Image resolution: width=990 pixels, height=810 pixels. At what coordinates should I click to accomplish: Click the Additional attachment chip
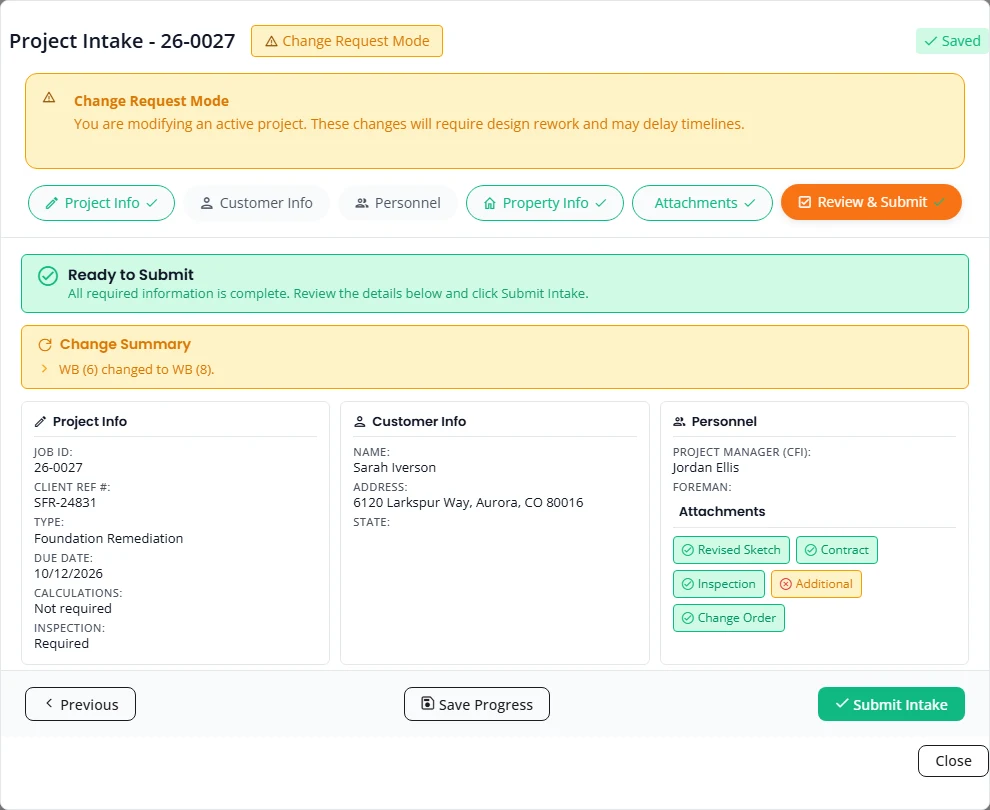(816, 584)
